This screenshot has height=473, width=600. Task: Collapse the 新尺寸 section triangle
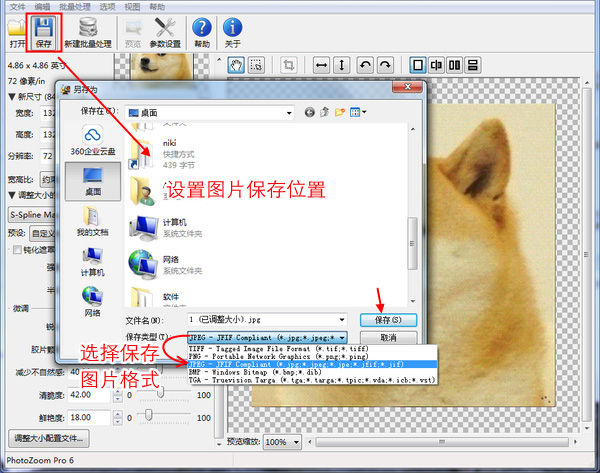12,97
